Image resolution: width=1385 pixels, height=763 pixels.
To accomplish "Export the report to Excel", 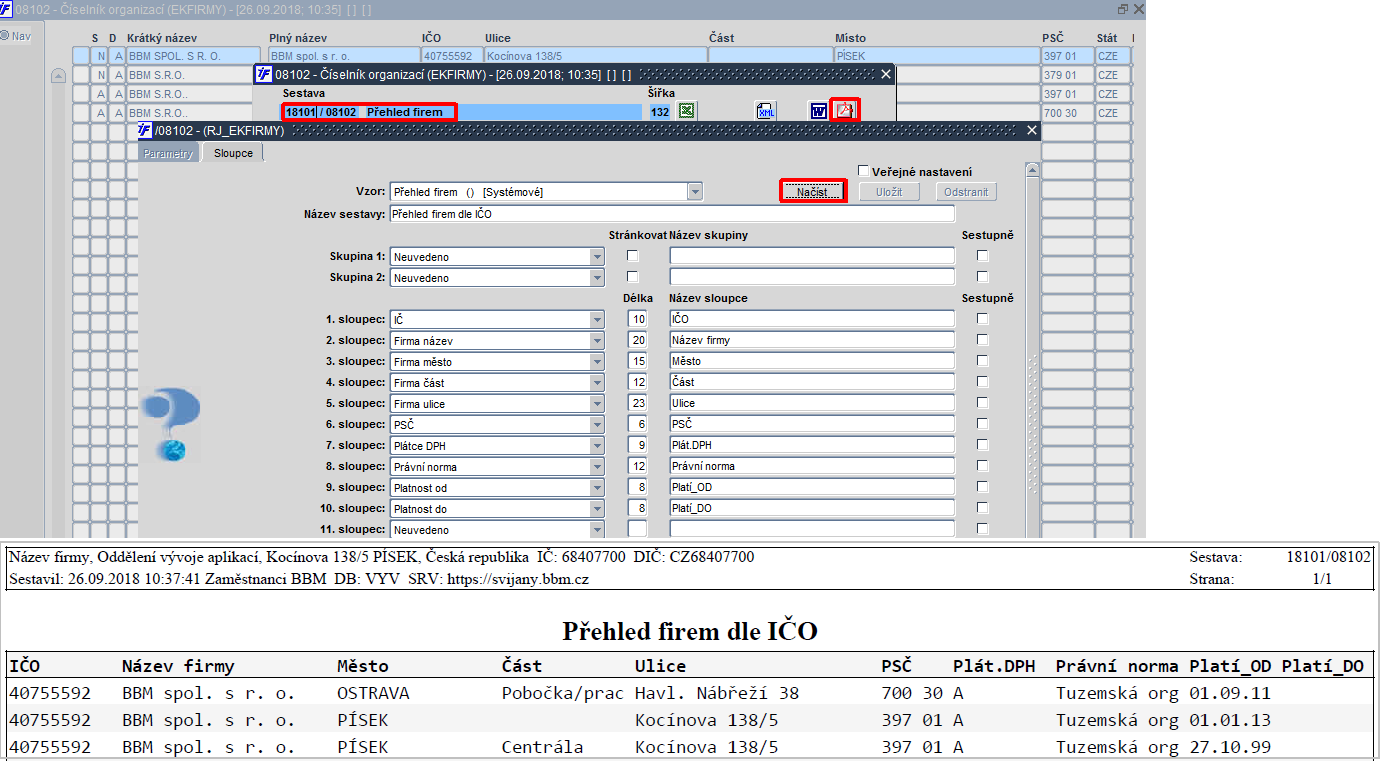I will [686, 111].
